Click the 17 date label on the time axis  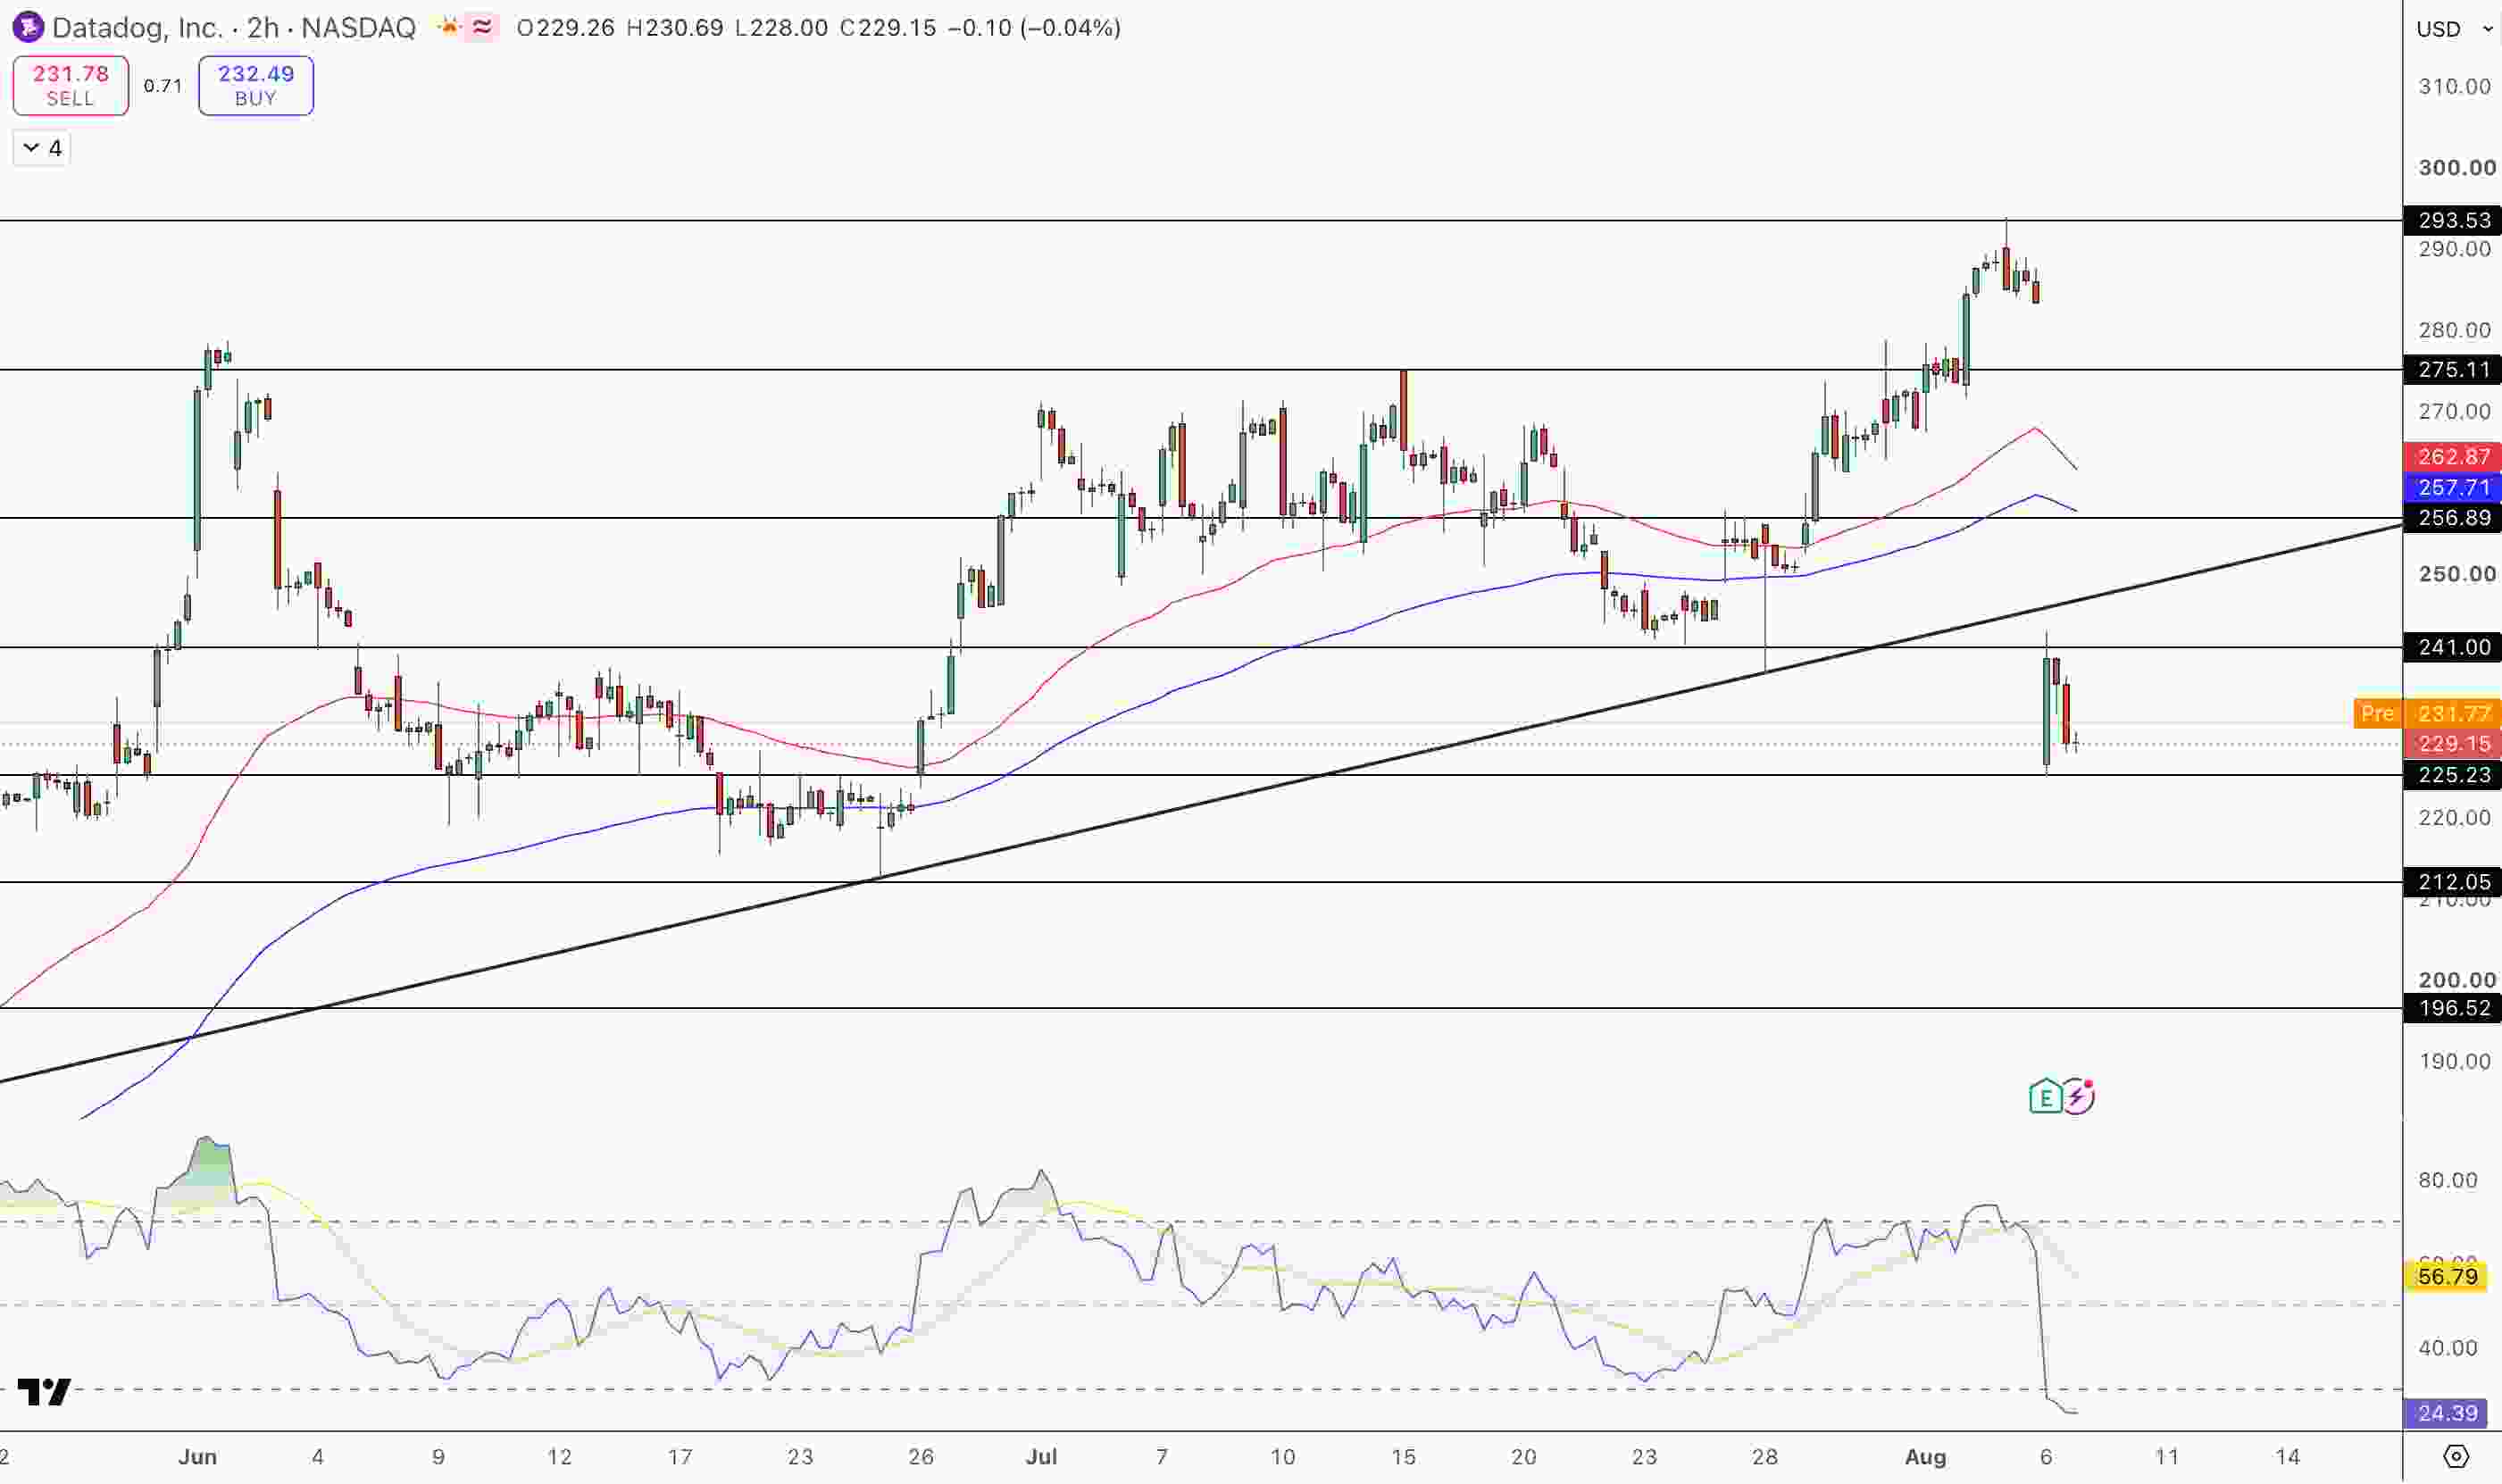click(x=680, y=1457)
